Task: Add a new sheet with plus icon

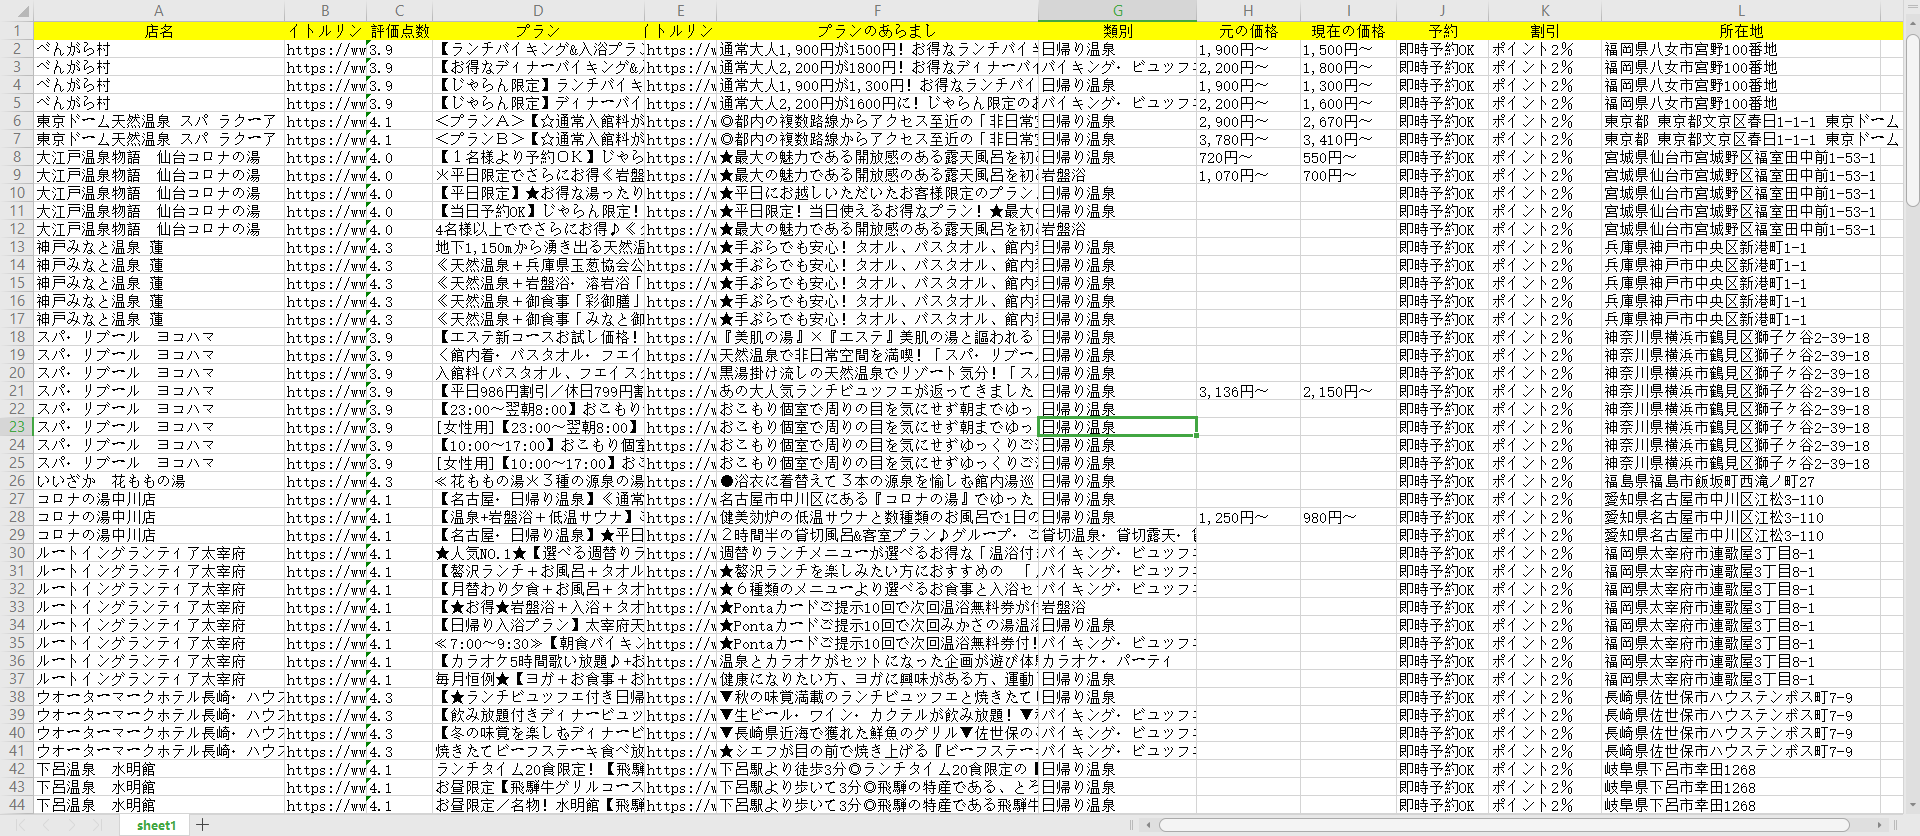Action: (203, 825)
